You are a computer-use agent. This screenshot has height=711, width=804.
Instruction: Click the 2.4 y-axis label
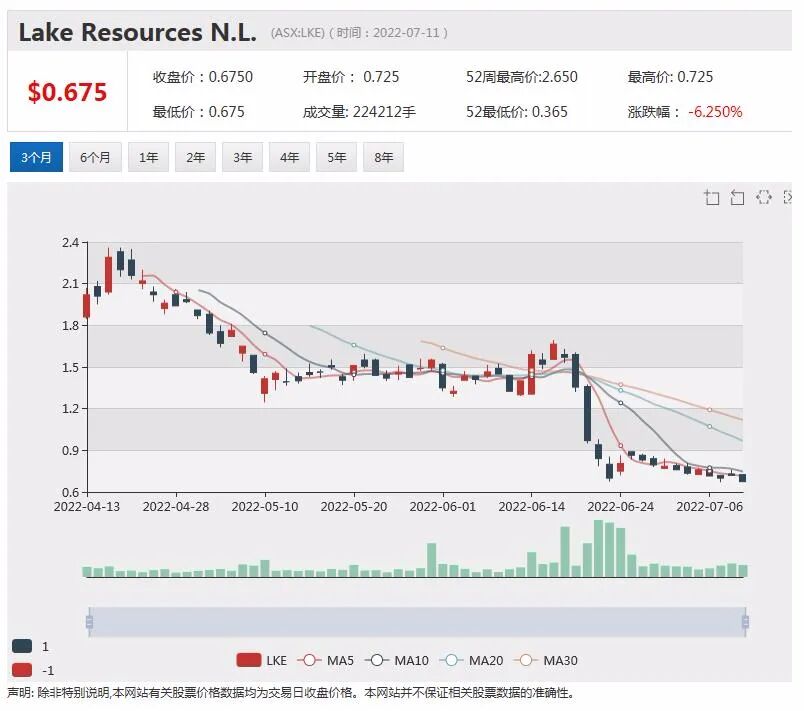(x=70, y=242)
